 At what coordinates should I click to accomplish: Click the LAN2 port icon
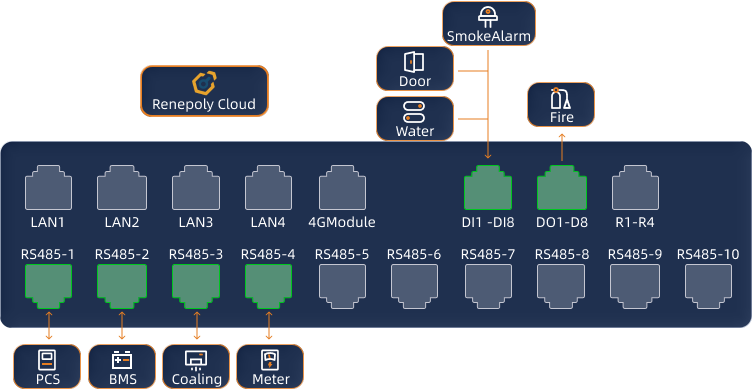(122, 188)
